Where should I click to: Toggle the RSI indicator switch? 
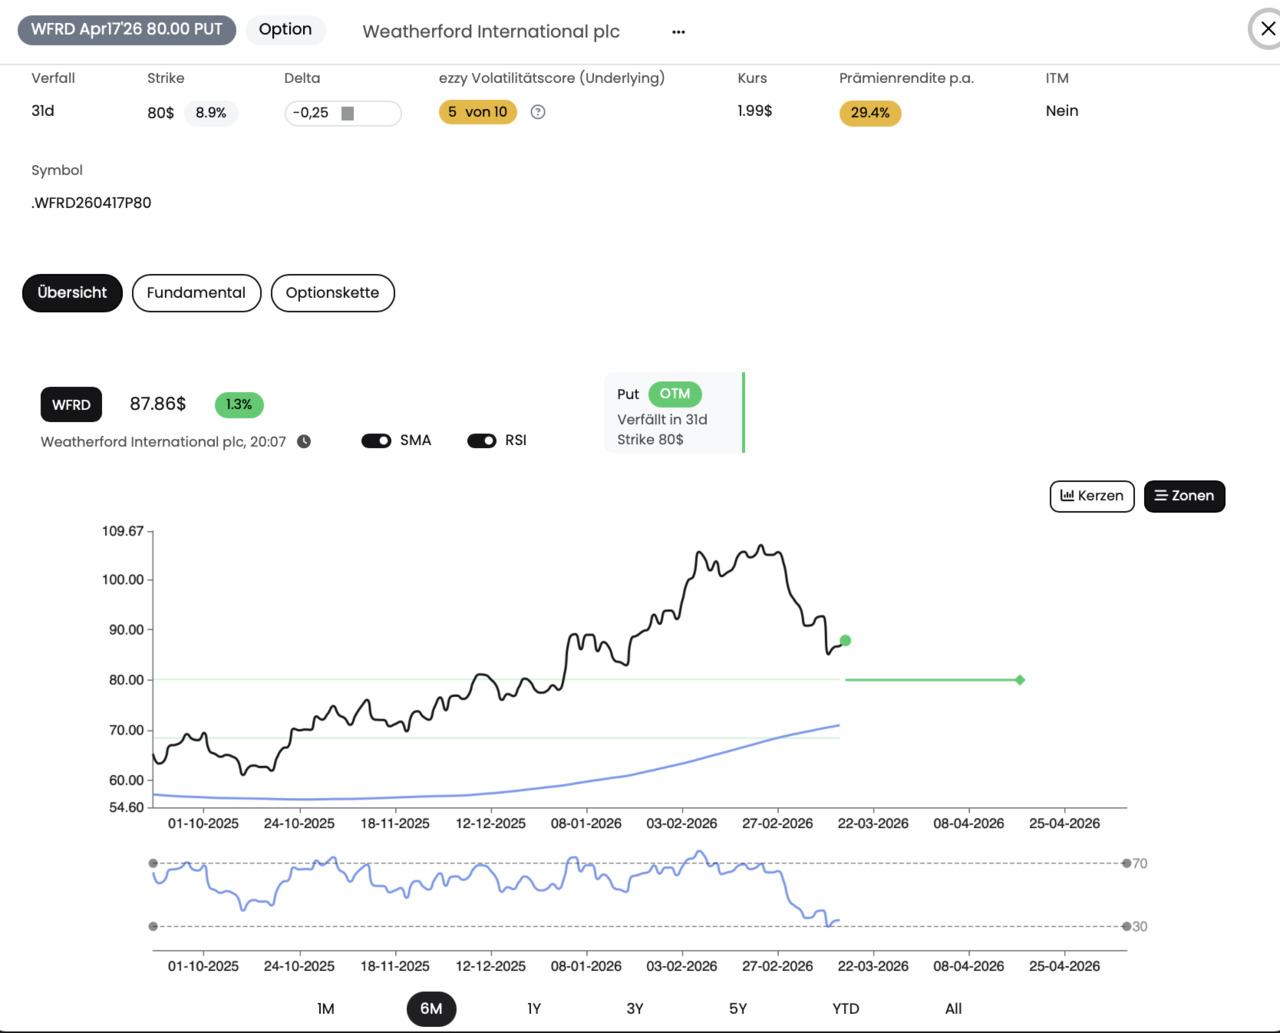[x=482, y=441]
